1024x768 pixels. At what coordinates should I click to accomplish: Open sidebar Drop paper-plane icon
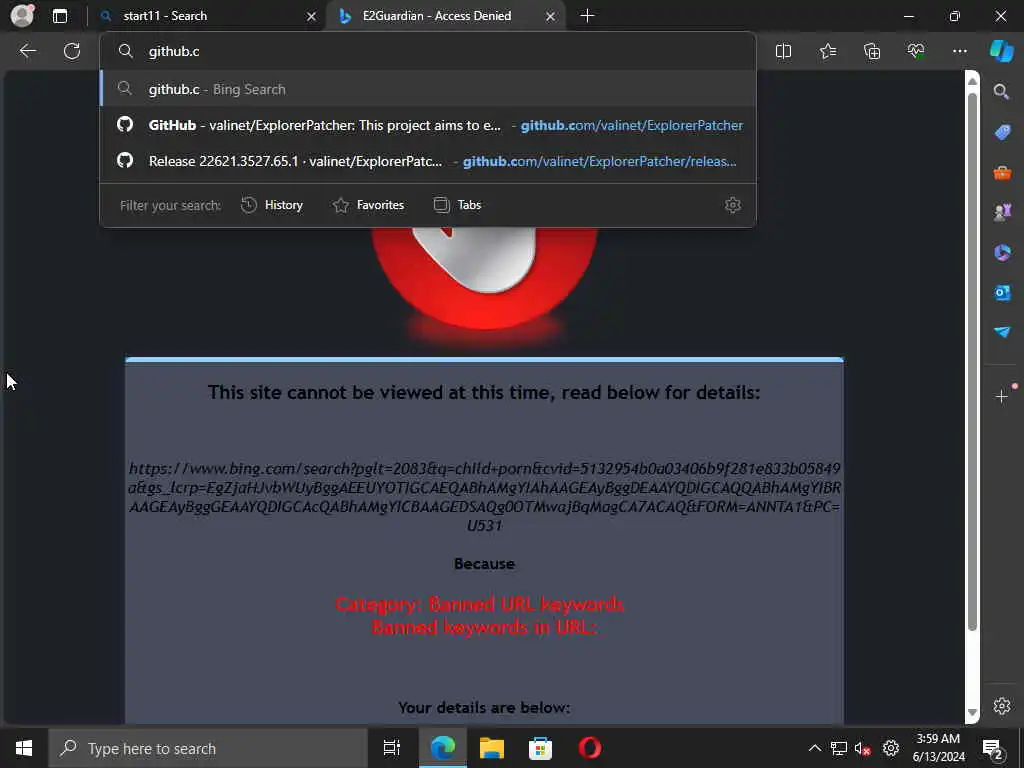coord(1002,332)
